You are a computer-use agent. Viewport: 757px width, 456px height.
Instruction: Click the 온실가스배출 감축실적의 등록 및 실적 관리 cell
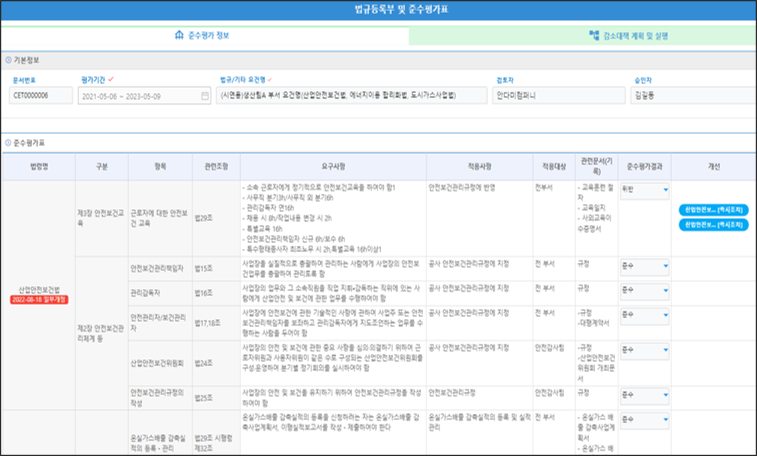pos(479,432)
